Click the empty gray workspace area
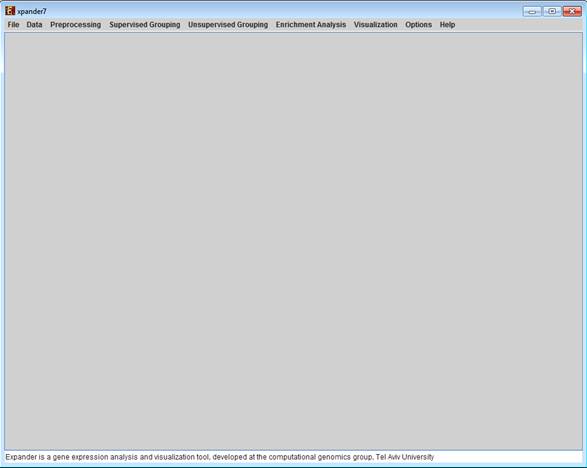Viewport: 587px width, 468px height. pyautogui.click(x=294, y=241)
